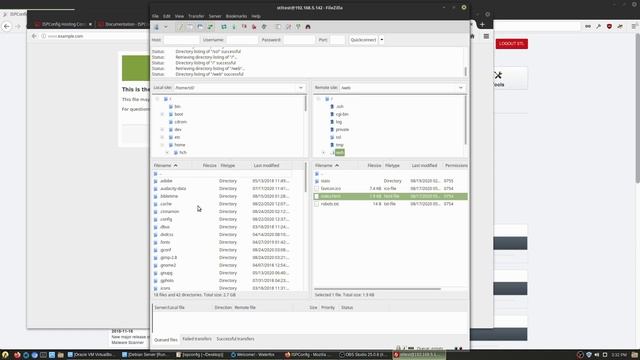Toggle the local directory tree display
640x360 pixels.
(190, 27)
